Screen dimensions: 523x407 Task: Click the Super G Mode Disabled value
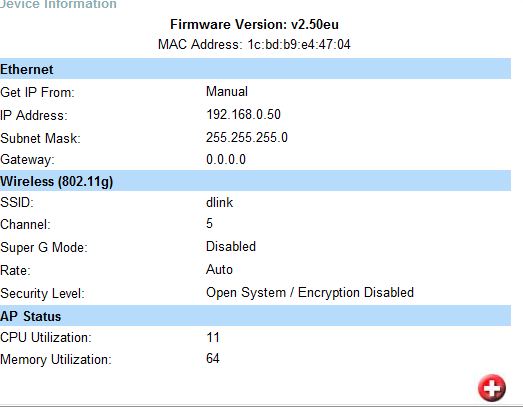point(231,247)
